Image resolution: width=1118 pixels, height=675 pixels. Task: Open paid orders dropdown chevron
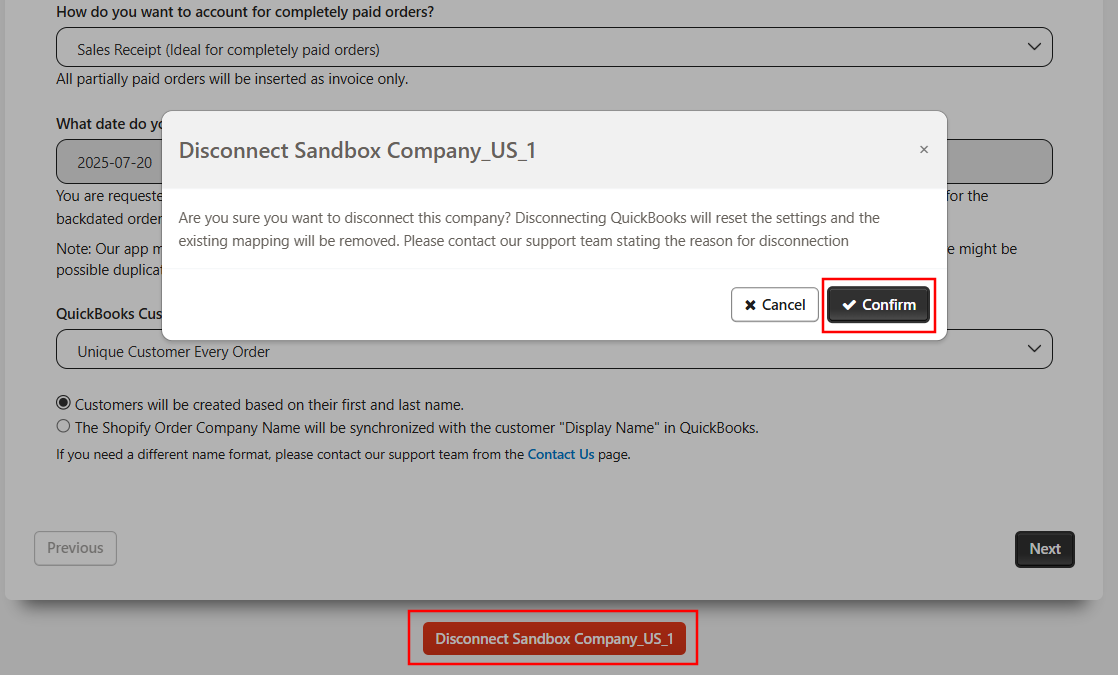pyautogui.click(x=1034, y=47)
